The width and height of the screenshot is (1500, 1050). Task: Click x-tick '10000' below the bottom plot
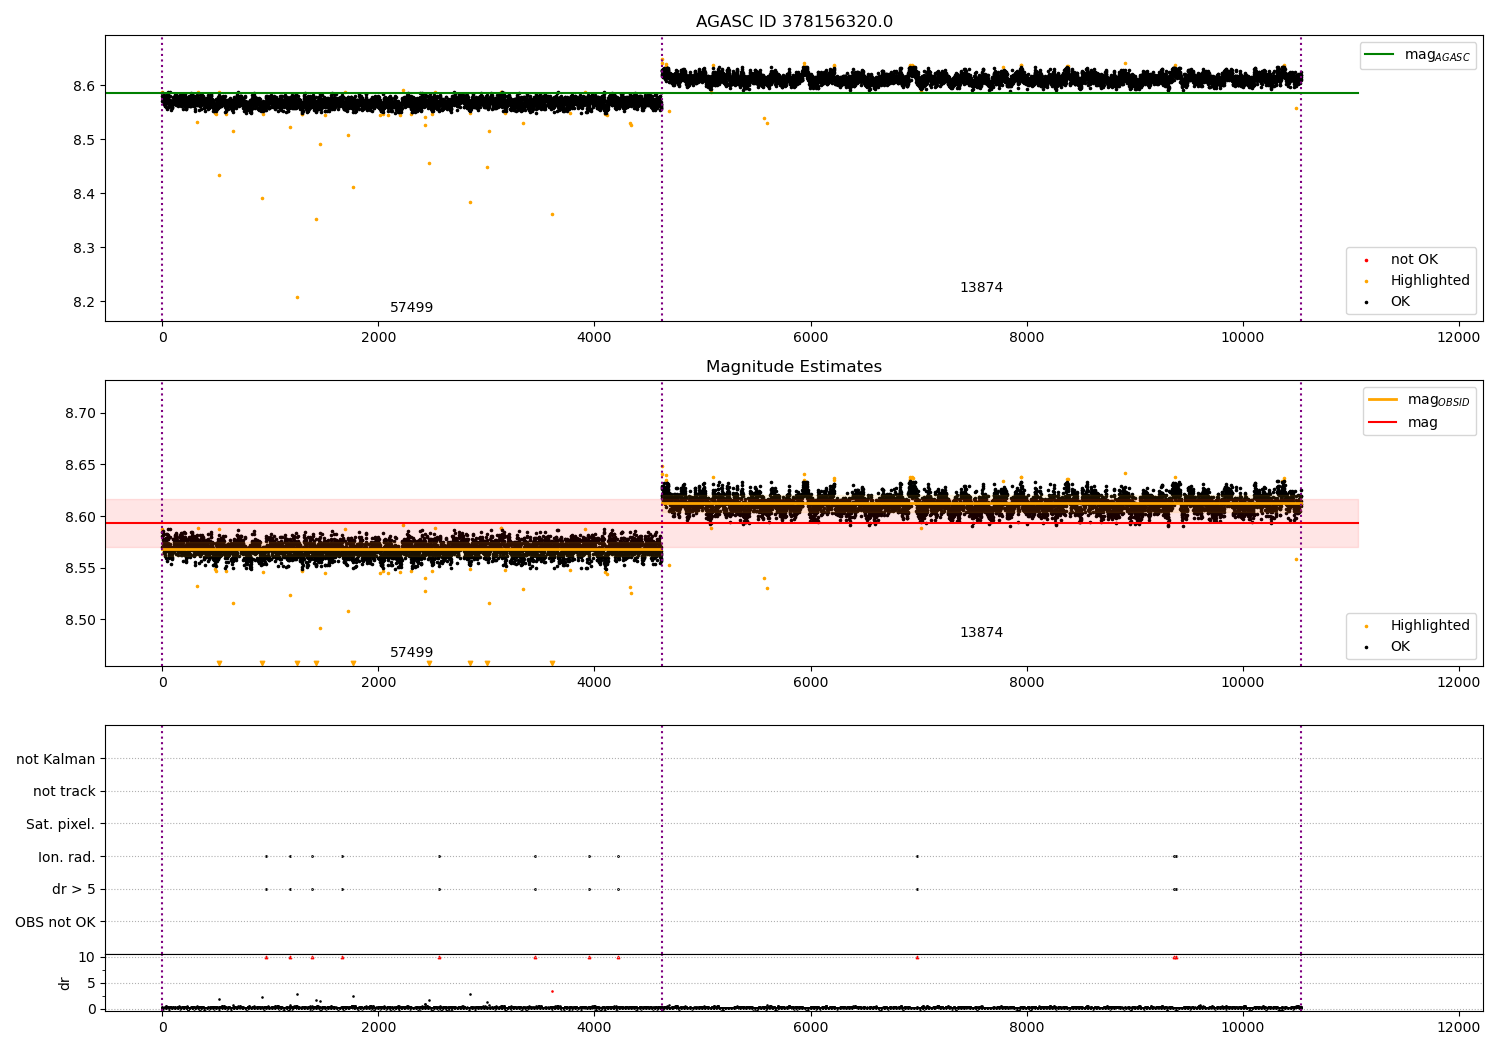click(1243, 1028)
